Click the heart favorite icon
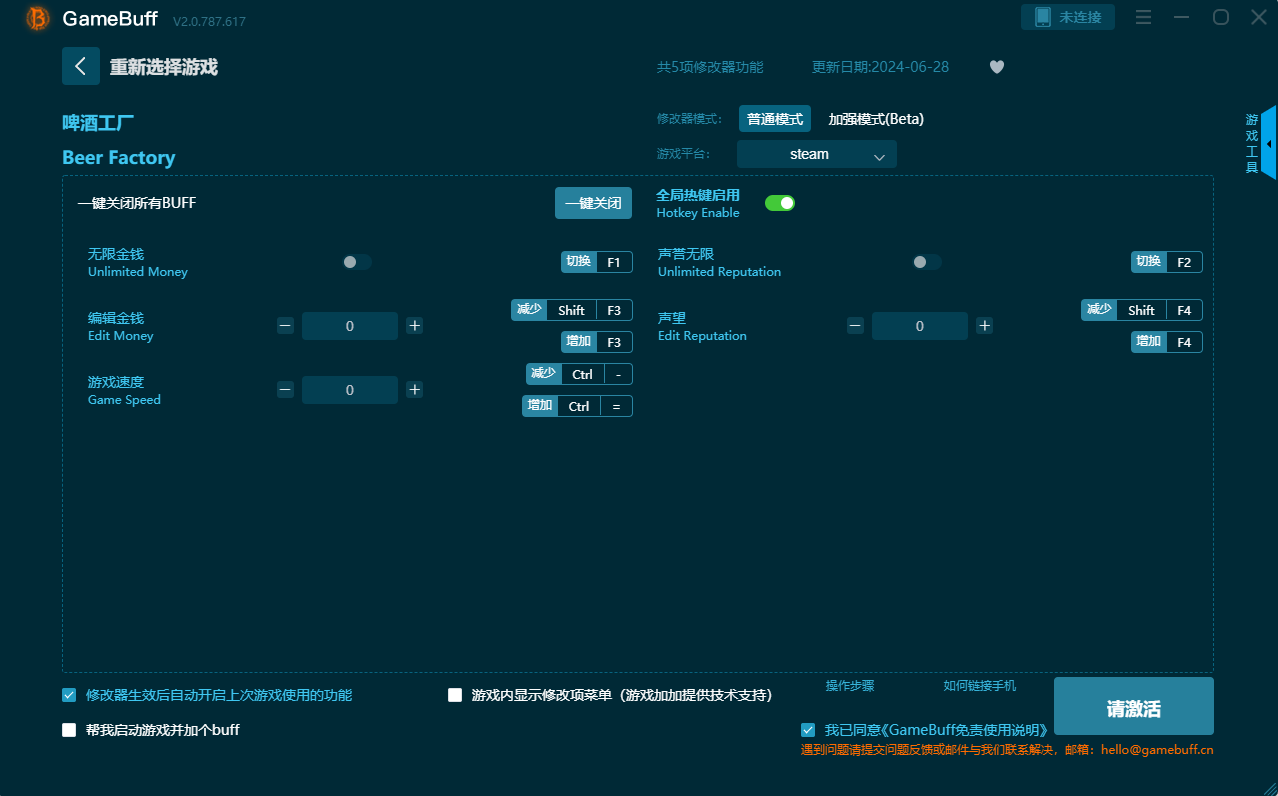This screenshot has width=1278, height=796. 997,67
